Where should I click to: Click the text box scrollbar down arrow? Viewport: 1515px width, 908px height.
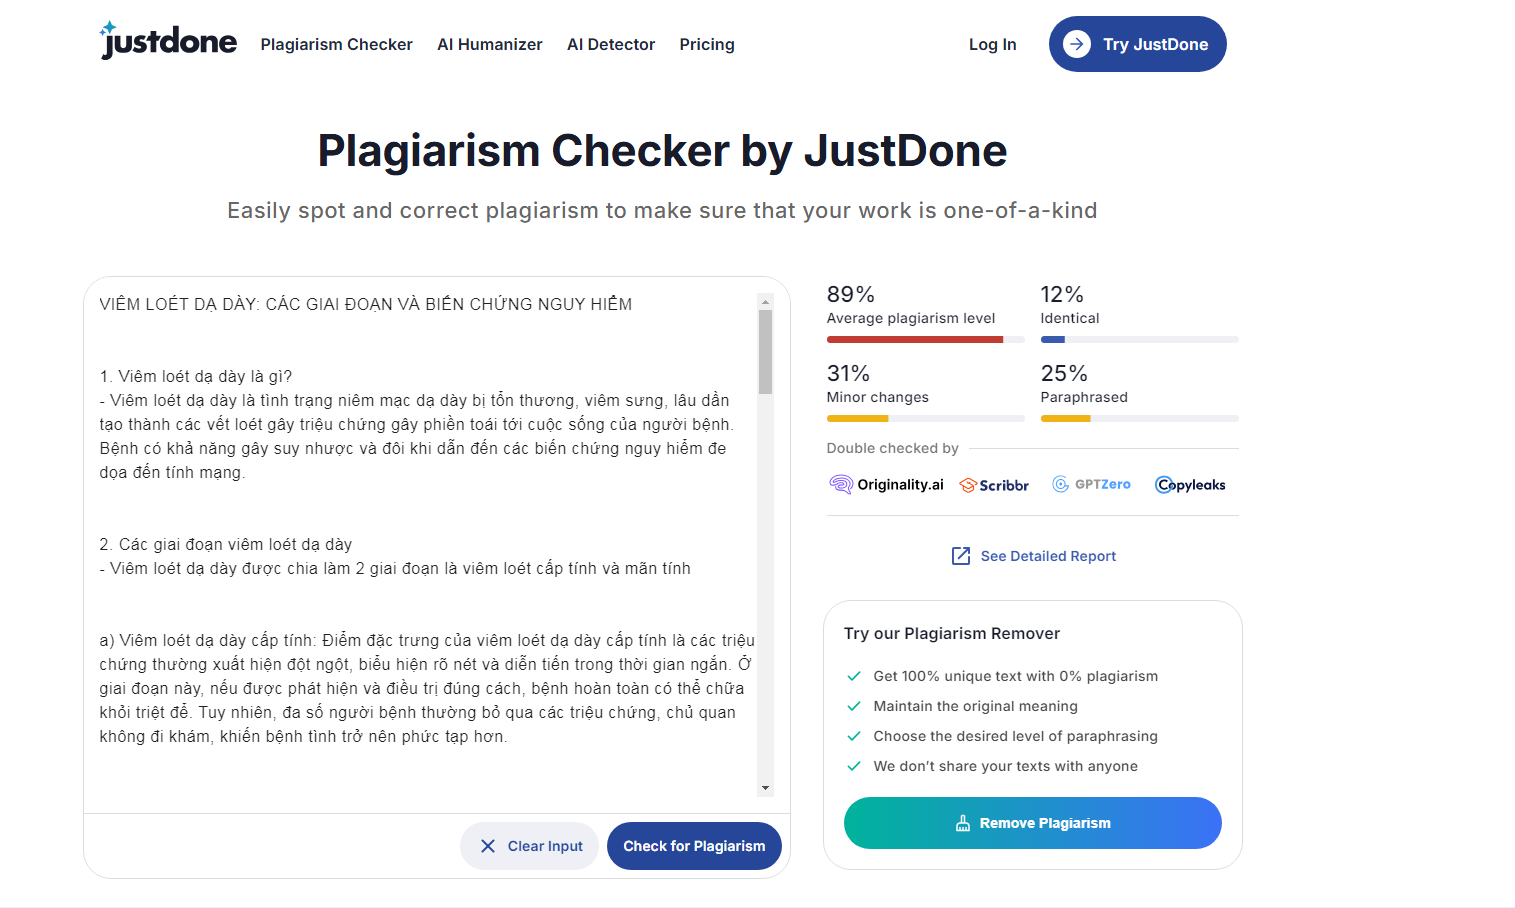(766, 788)
